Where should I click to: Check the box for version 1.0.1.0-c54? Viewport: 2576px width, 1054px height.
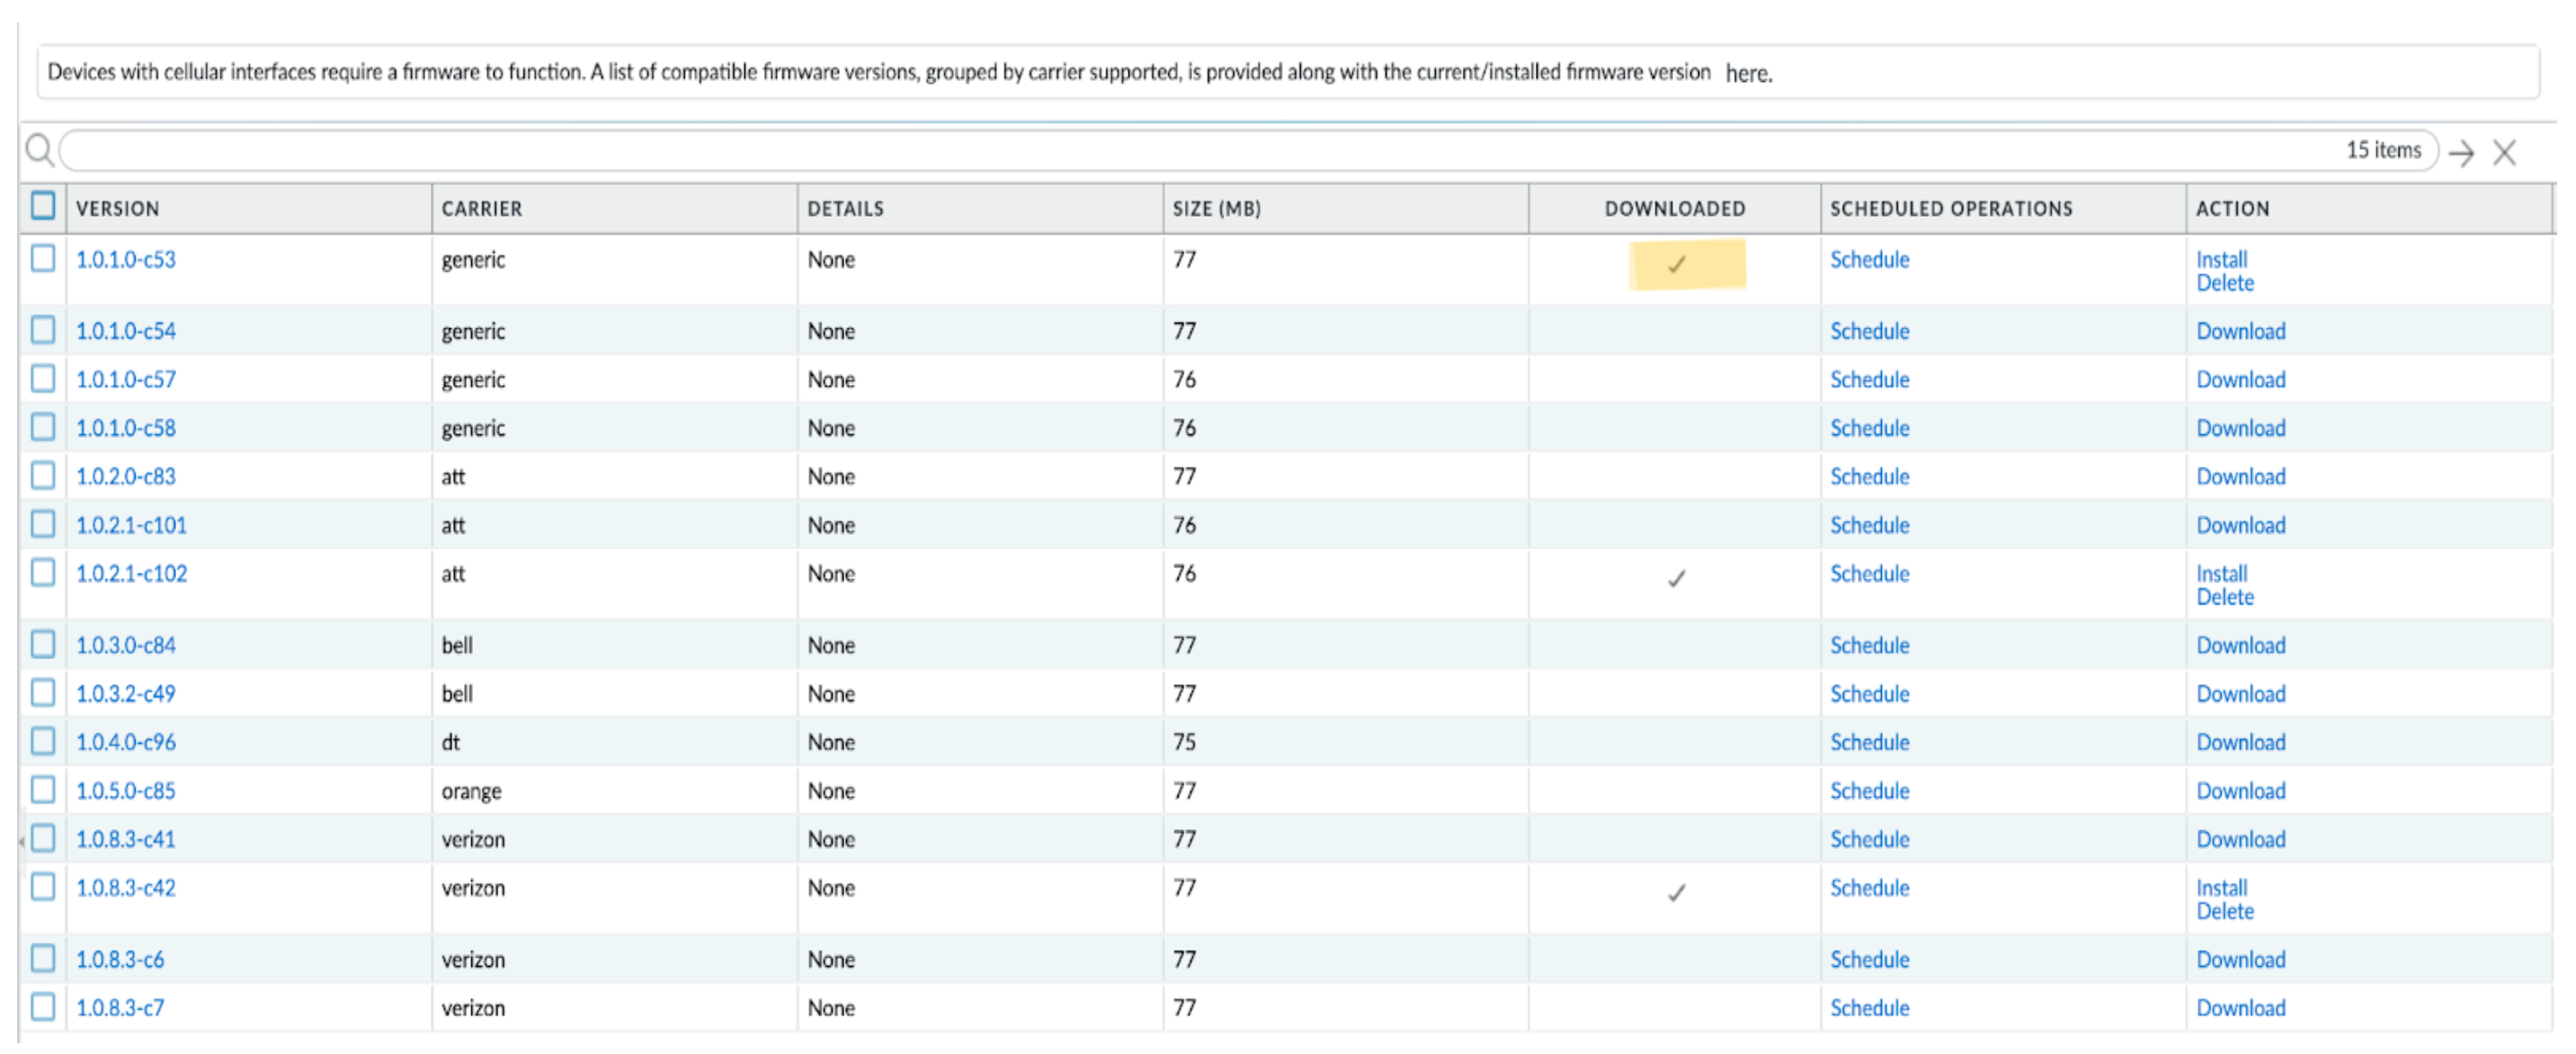43,330
